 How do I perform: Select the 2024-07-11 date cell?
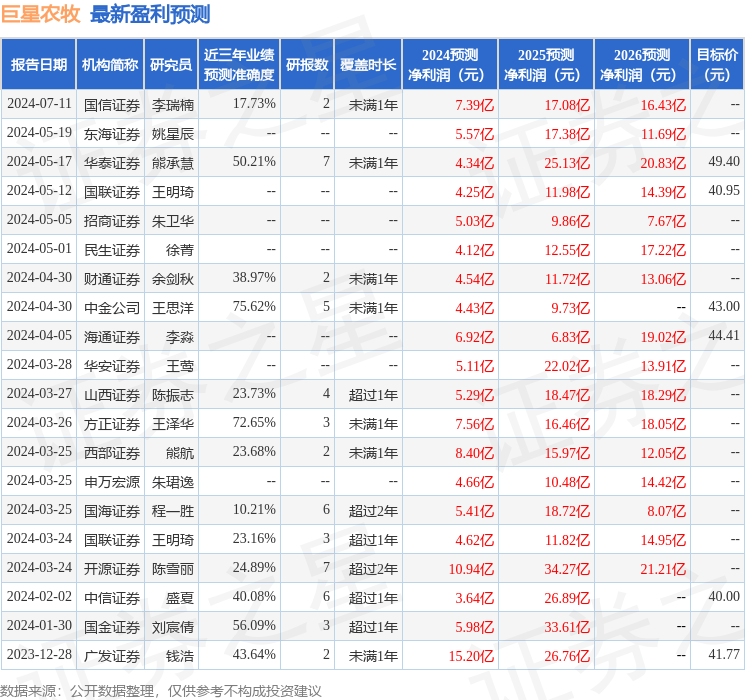click(x=39, y=104)
